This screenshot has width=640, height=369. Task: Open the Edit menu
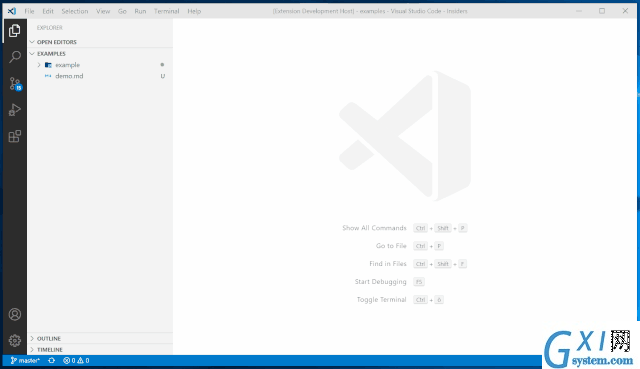pyautogui.click(x=48, y=11)
